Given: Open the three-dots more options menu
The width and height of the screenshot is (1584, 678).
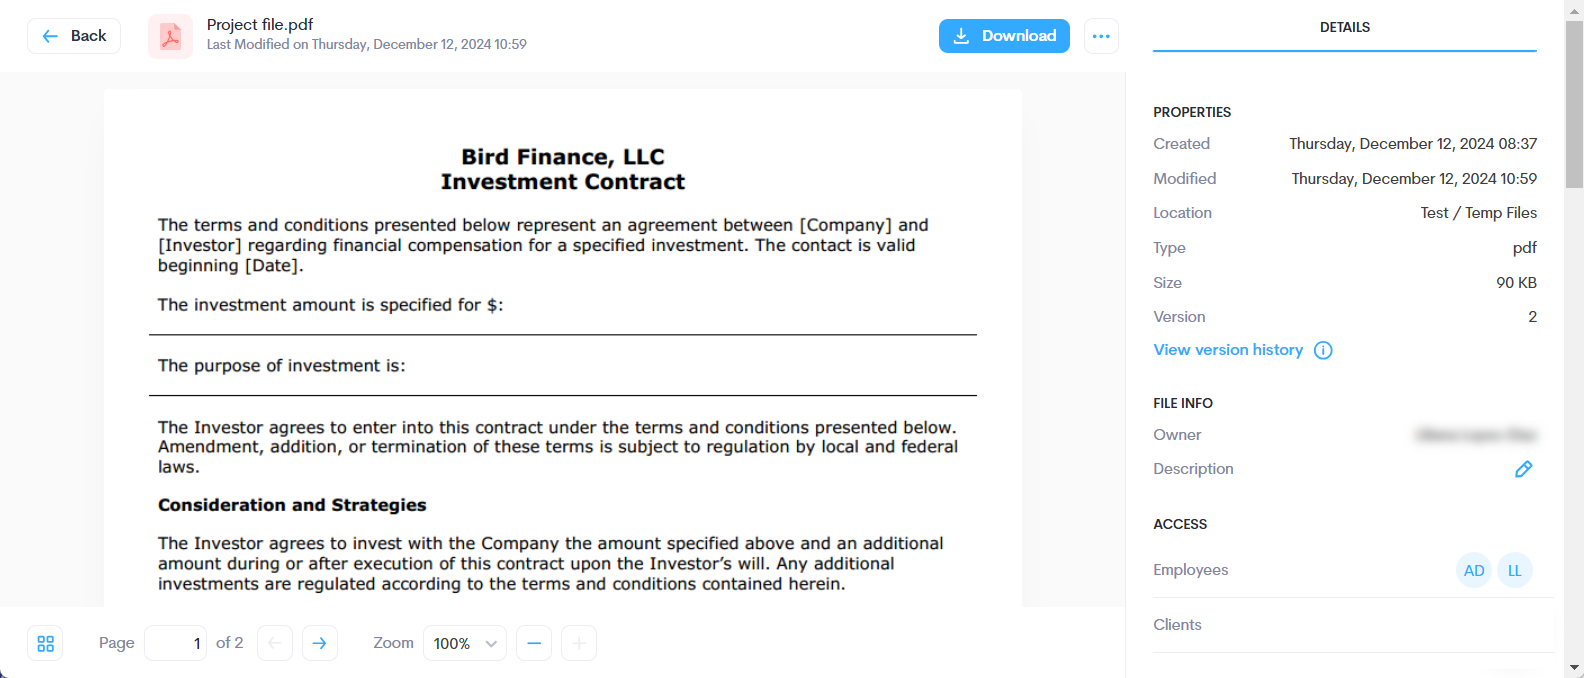Looking at the screenshot, I should click(1101, 36).
